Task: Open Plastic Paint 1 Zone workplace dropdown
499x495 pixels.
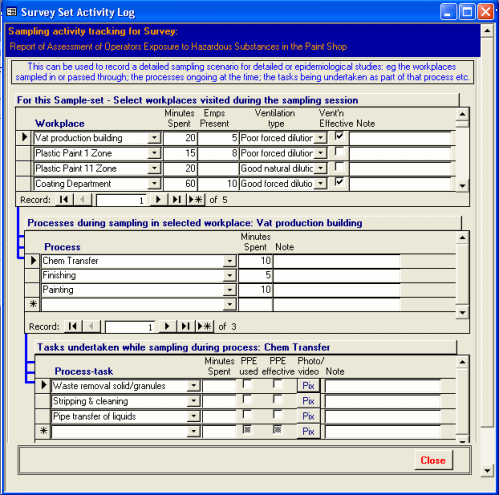Action: pos(154,153)
